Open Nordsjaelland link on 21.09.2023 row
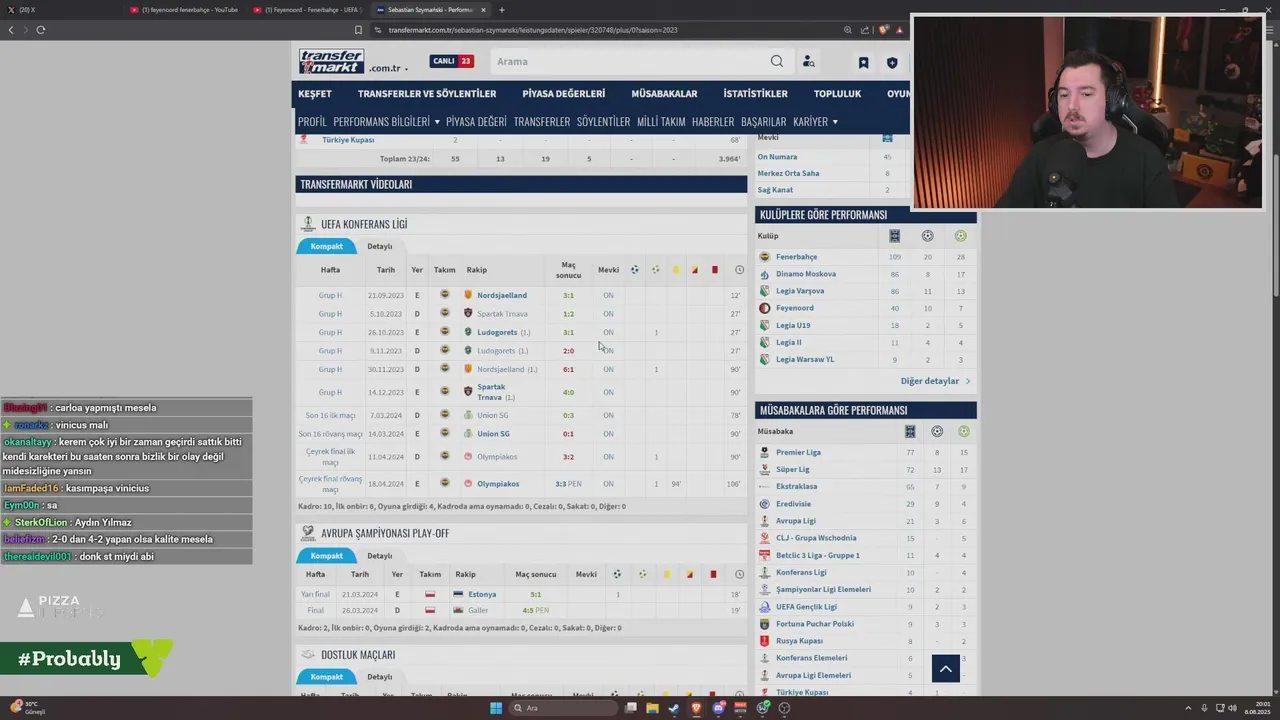1280x720 pixels. 502,295
